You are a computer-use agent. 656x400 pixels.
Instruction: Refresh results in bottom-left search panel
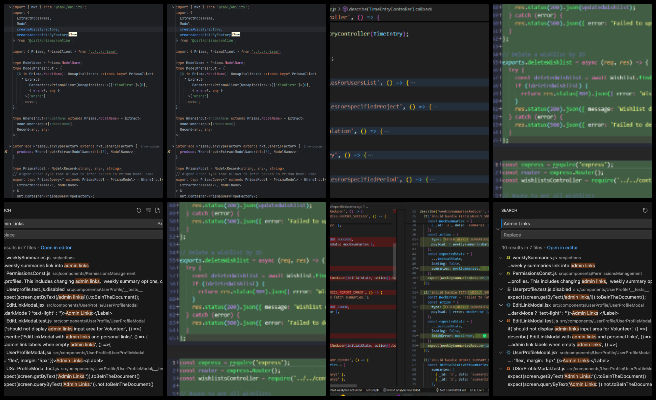click(x=139, y=210)
